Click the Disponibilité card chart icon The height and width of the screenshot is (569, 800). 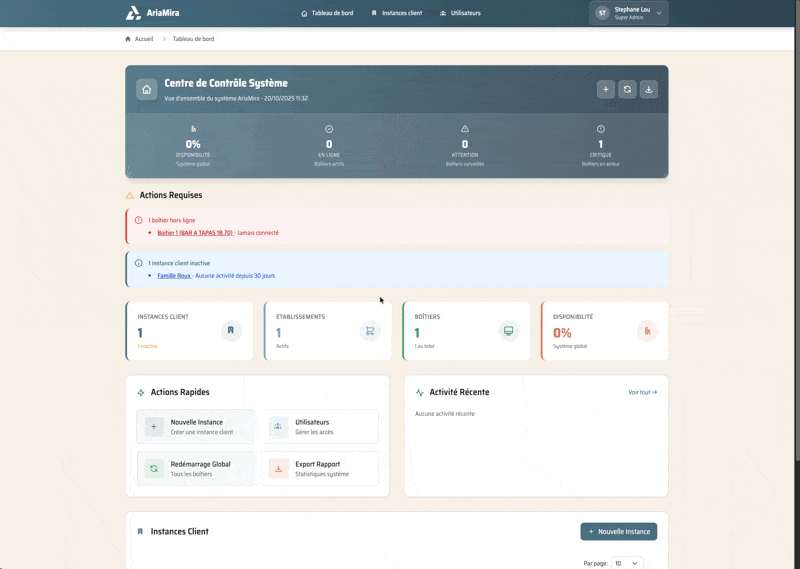point(647,331)
